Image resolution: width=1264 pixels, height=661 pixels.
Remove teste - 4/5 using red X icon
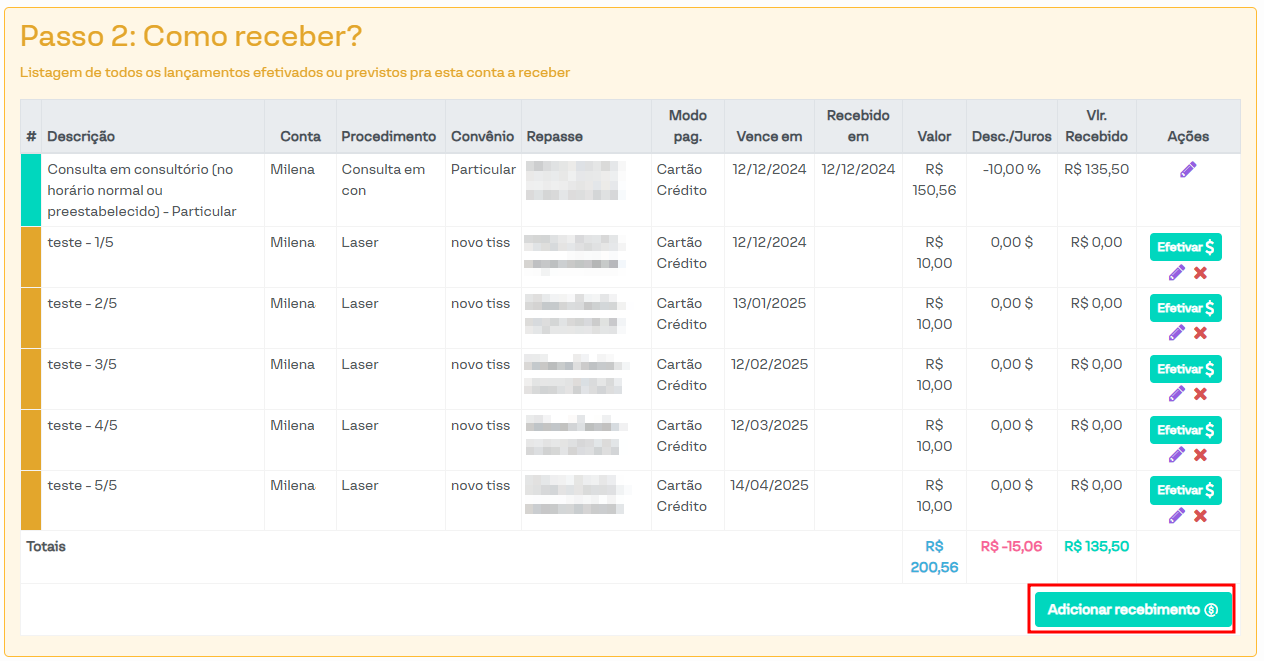tap(1200, 455)
